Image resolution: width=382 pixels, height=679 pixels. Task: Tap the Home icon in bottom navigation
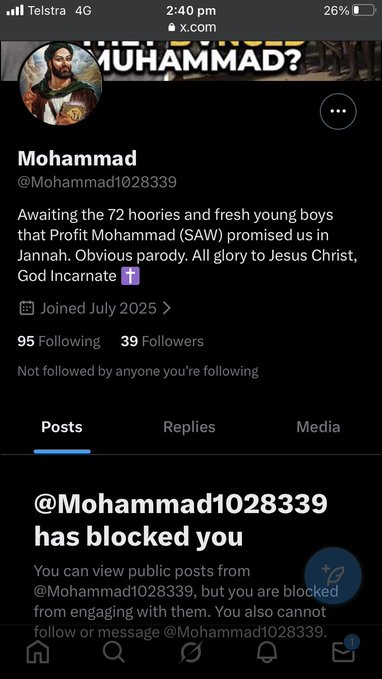point(38,652)
